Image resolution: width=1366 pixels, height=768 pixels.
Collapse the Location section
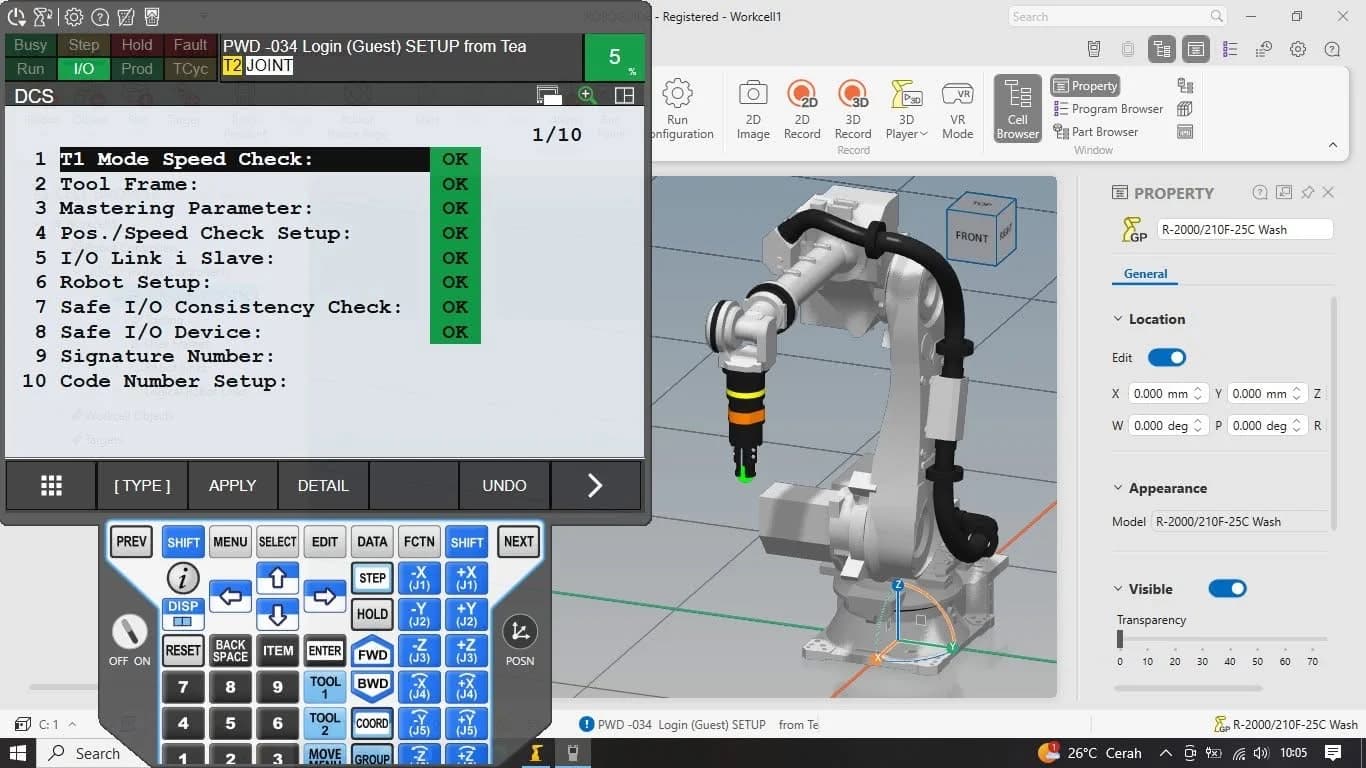(1118, 319)
